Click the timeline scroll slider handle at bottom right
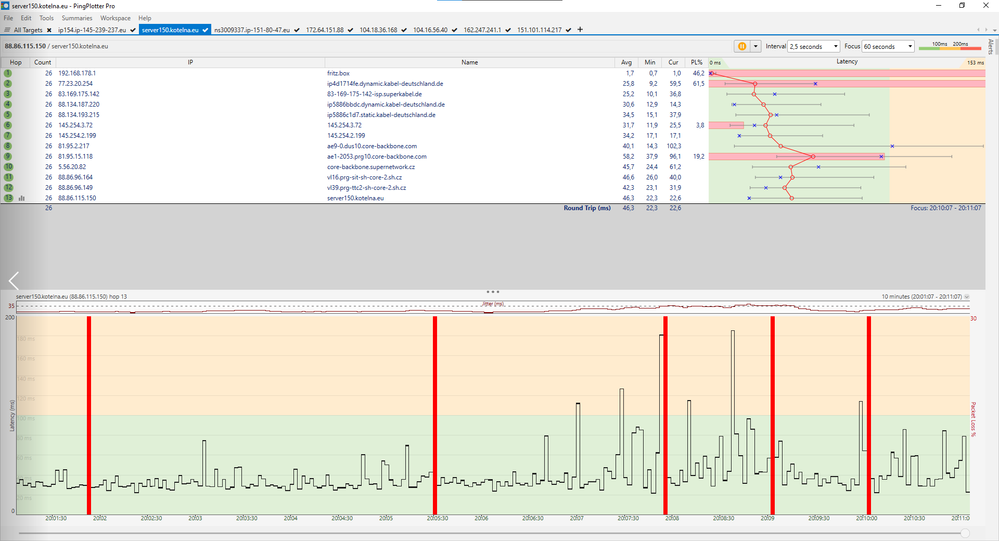Image resolution: width=999 pixels, height=541 pixels. (x=965, y=533)
